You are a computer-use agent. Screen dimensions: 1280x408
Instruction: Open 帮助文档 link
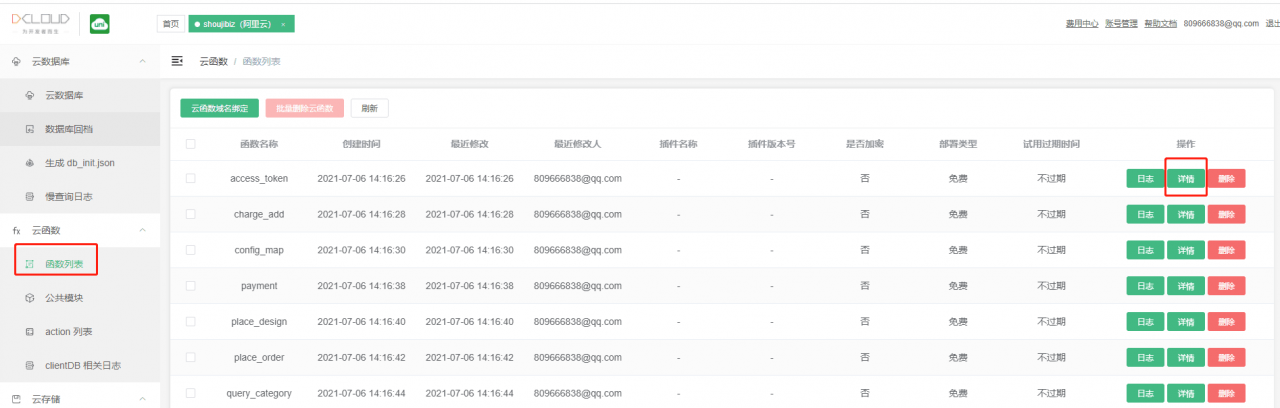[x=1160, y=23]
